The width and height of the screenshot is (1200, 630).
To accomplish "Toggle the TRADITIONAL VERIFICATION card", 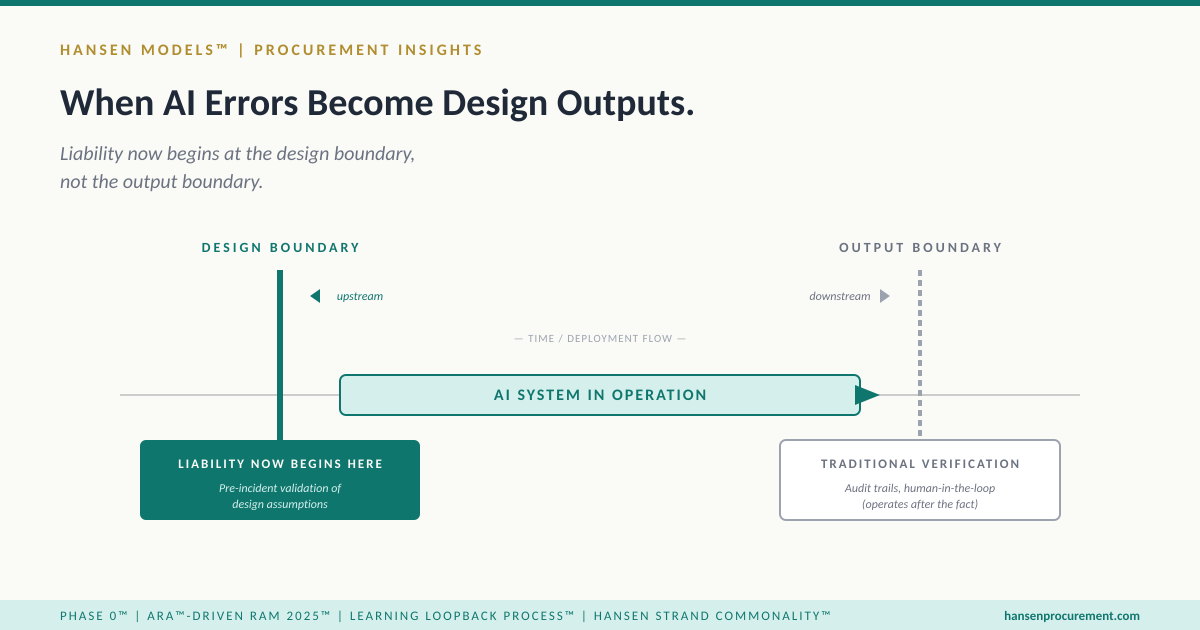I will tap(920, 480).
